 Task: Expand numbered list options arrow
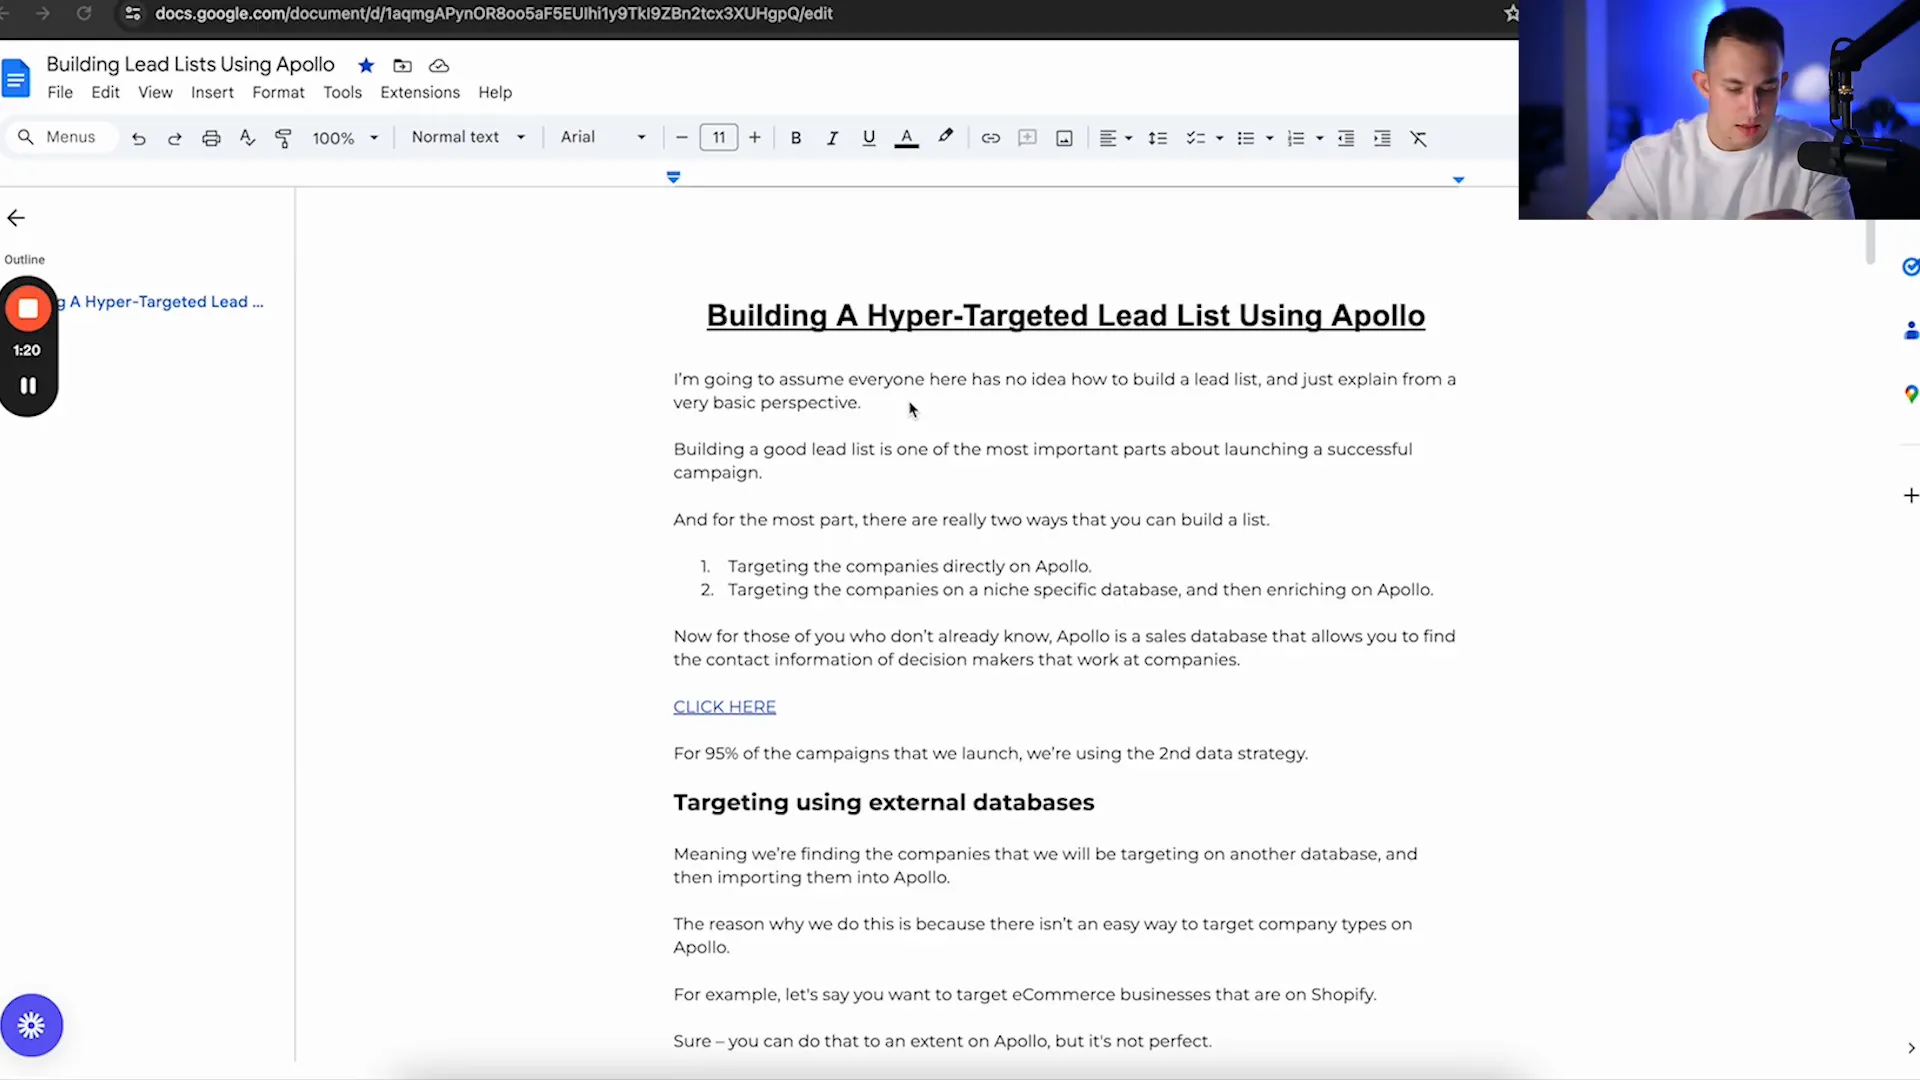[1320, 138]
